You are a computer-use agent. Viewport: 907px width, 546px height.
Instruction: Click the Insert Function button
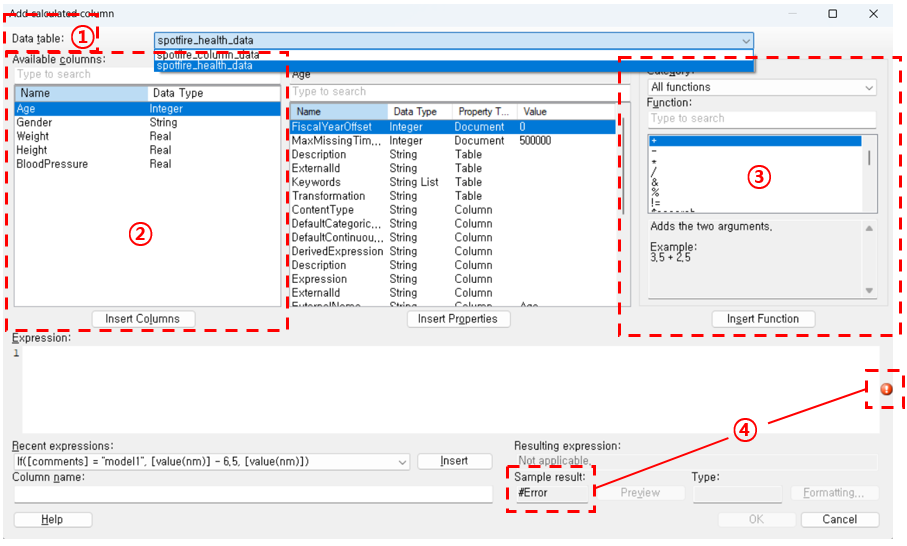[763, 319]
